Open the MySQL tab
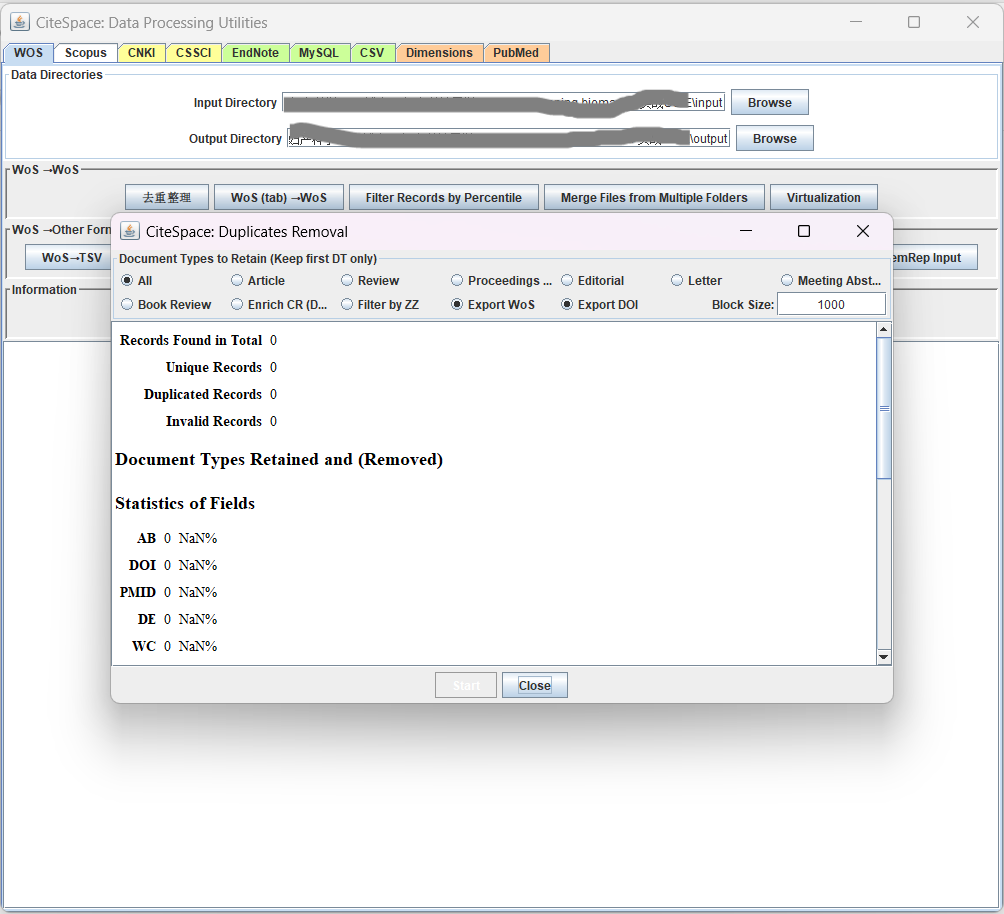Viewport: 1004px width, 914px height. (319, 53)
